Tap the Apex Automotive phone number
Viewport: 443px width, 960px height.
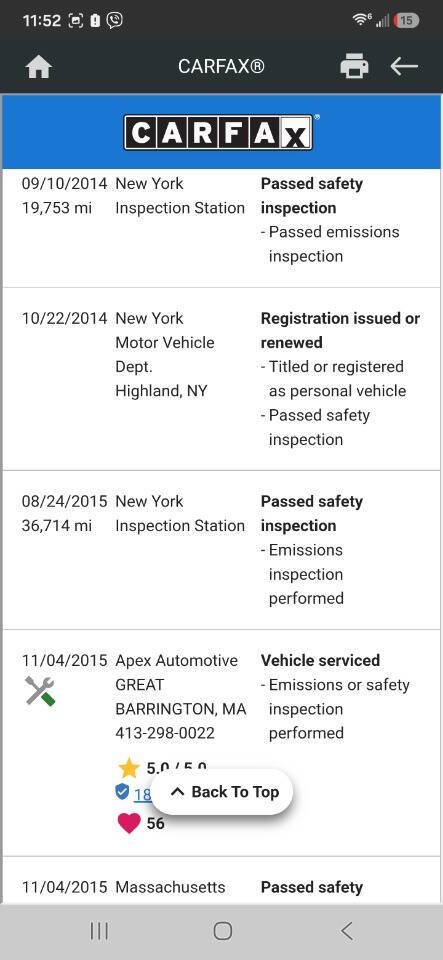click(165, 733)
